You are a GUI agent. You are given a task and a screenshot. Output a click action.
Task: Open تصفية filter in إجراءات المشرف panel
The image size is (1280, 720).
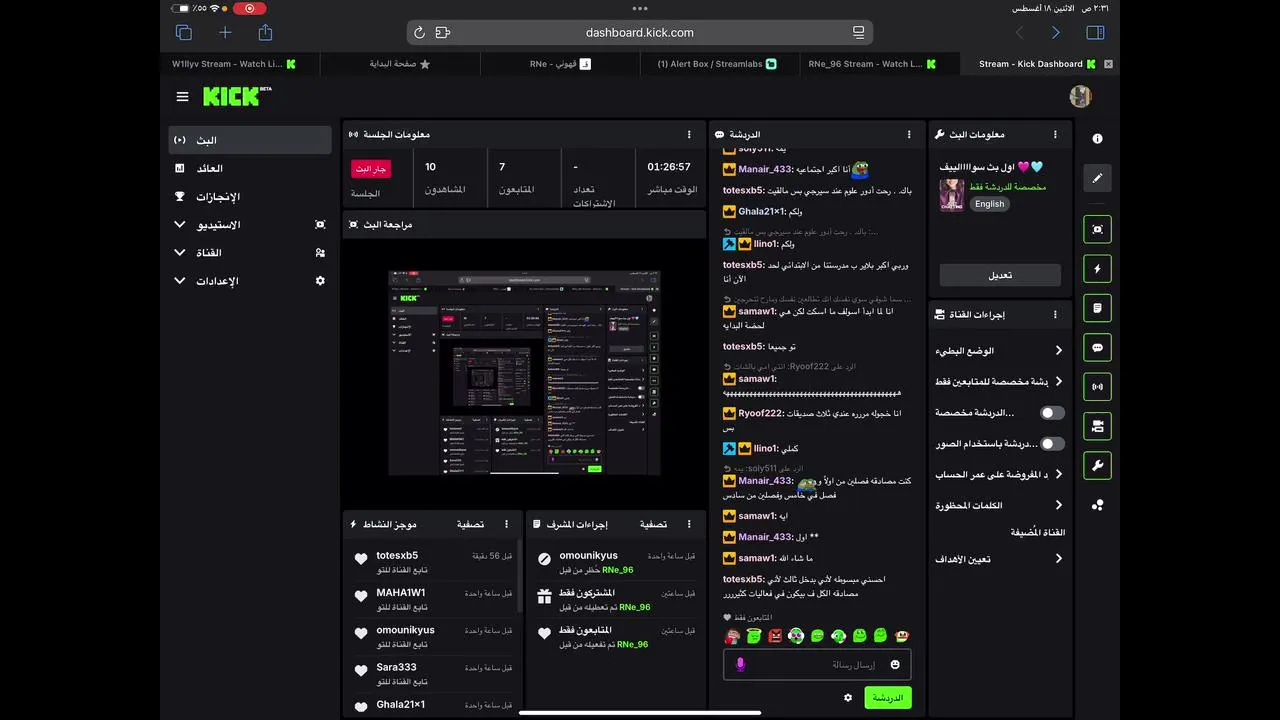click(653, 524)
